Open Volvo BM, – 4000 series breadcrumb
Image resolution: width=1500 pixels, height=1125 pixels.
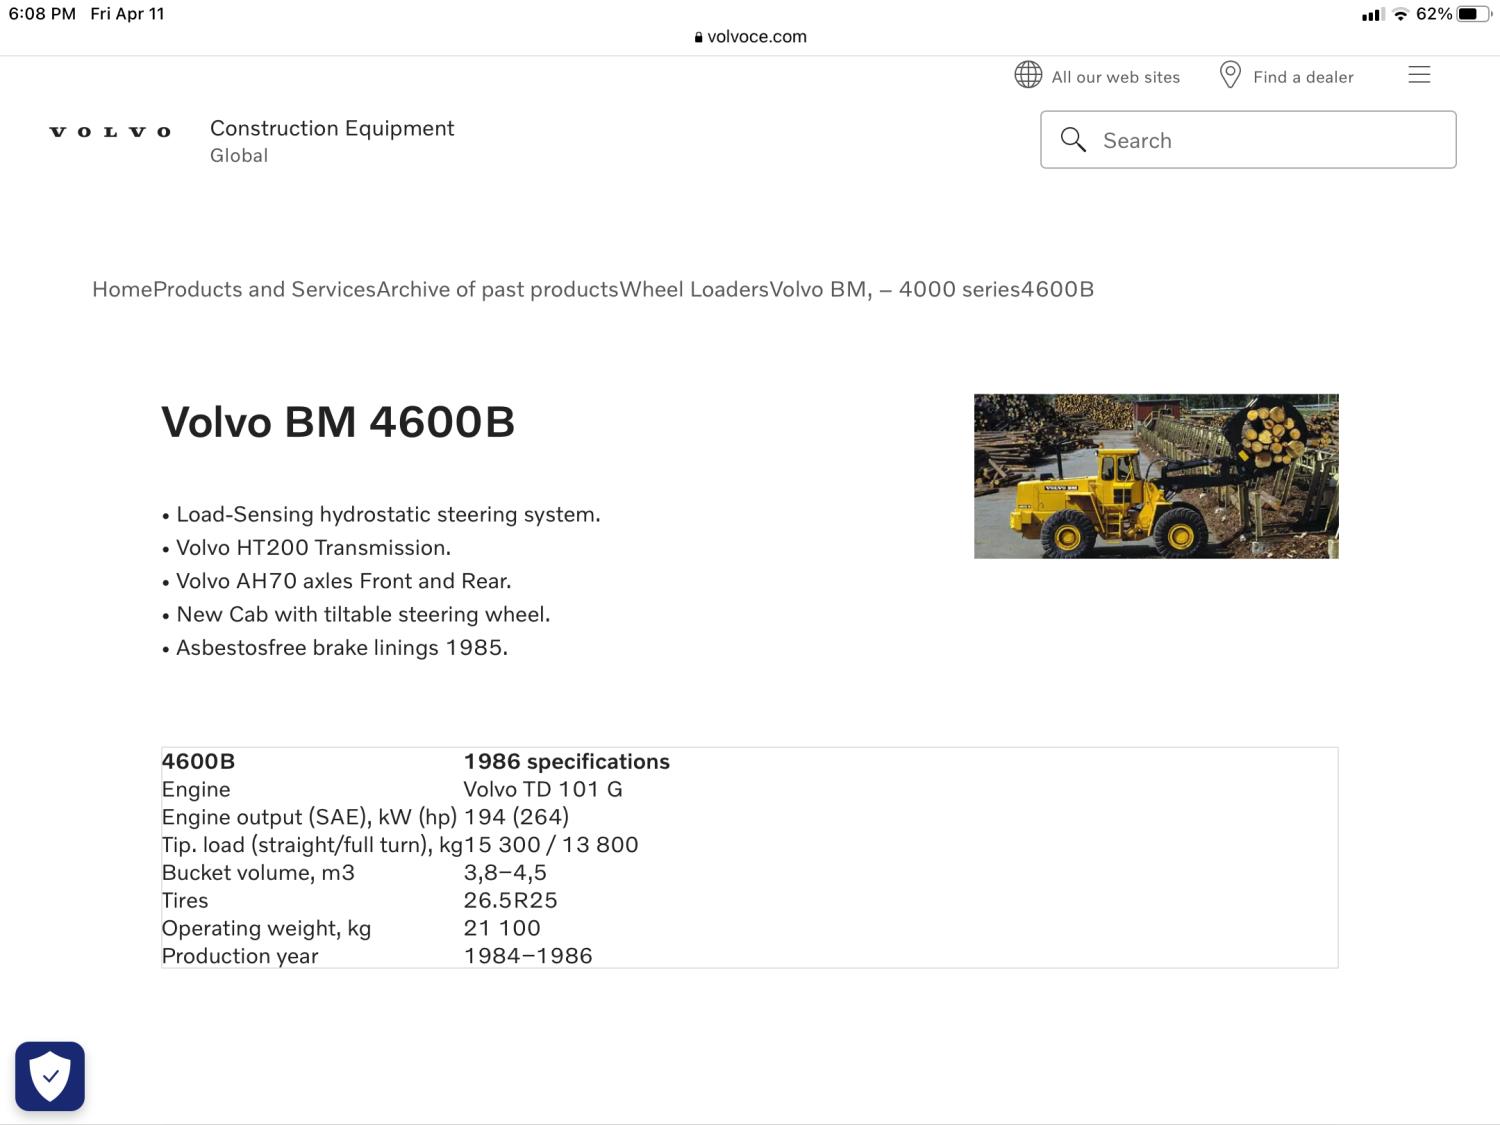click(x=894, y=289)
